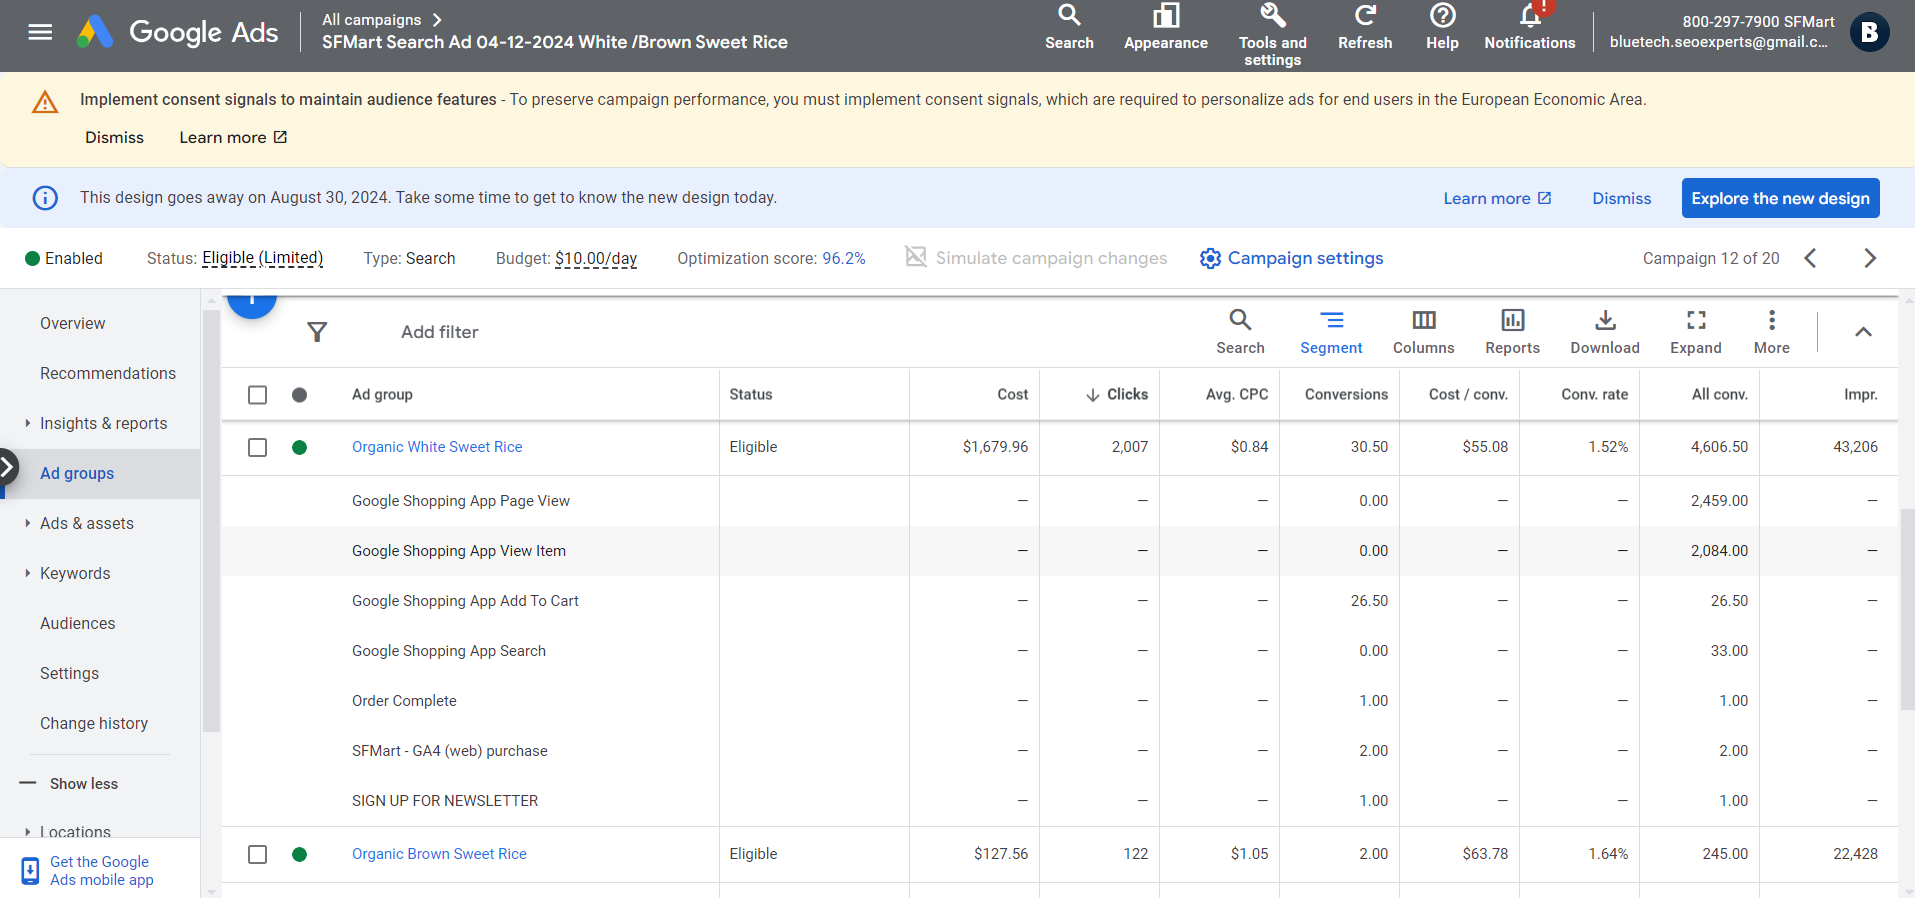The height and width of the screenshot is (898, 1915).
Task: Open Tools and settings
Action: [x=1272, y=35]
